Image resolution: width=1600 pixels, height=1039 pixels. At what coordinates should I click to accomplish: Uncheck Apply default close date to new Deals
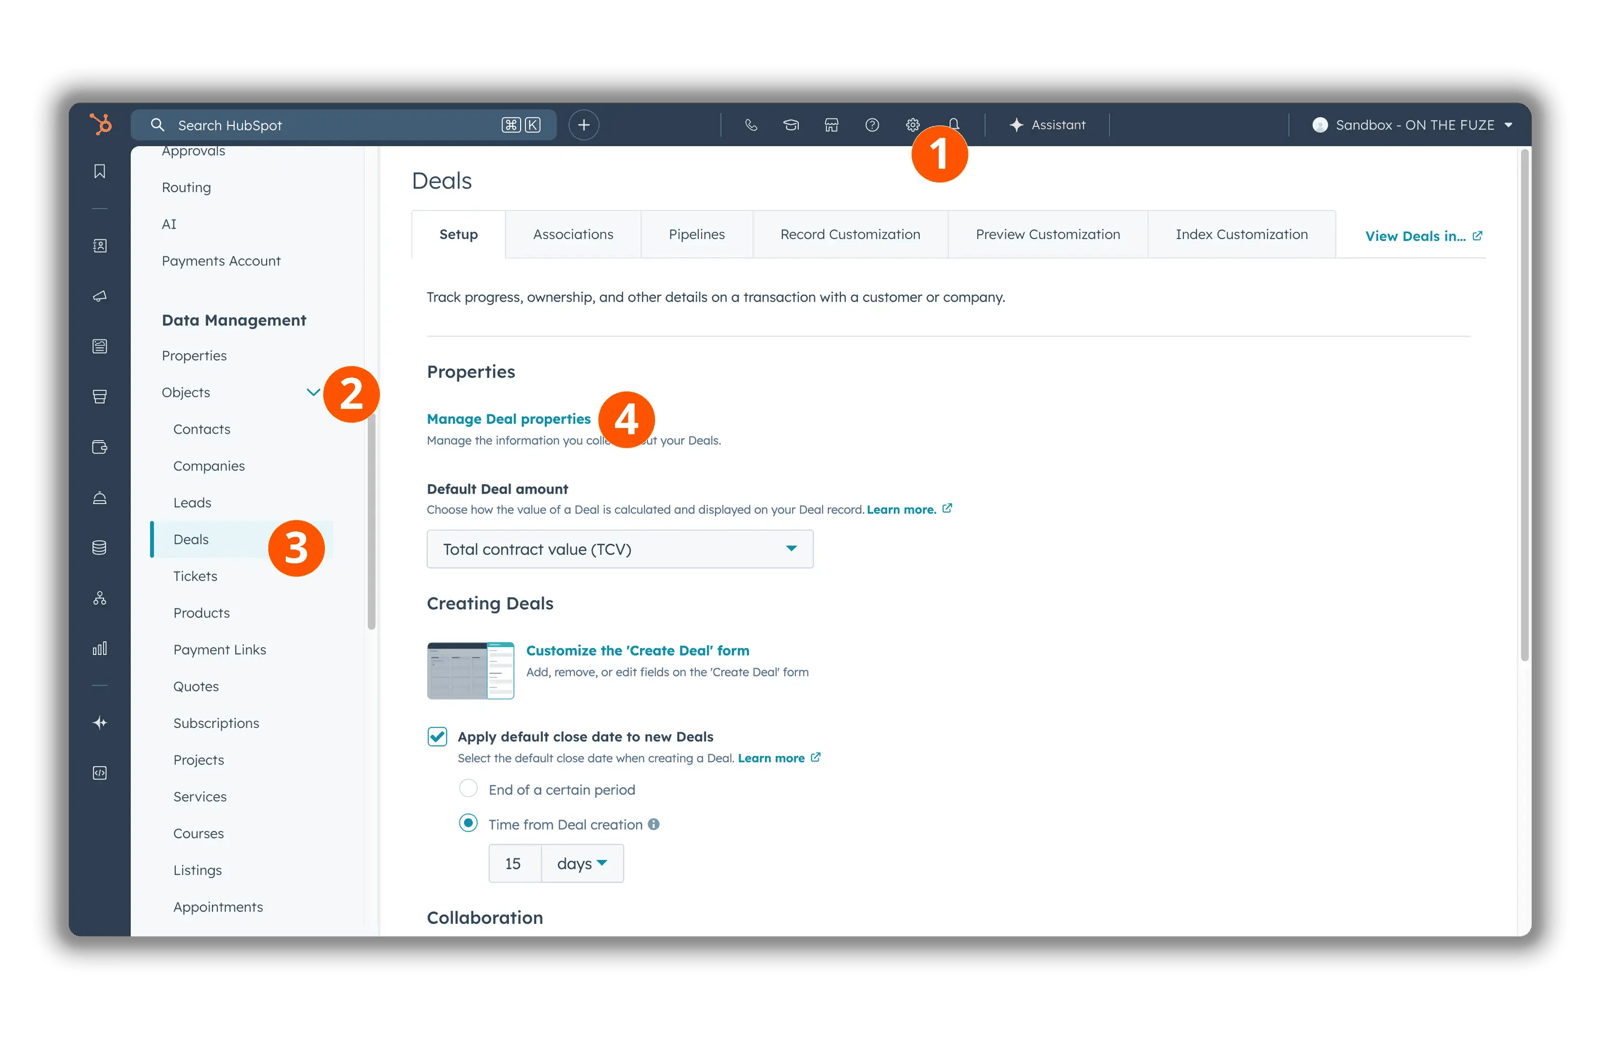437,736
